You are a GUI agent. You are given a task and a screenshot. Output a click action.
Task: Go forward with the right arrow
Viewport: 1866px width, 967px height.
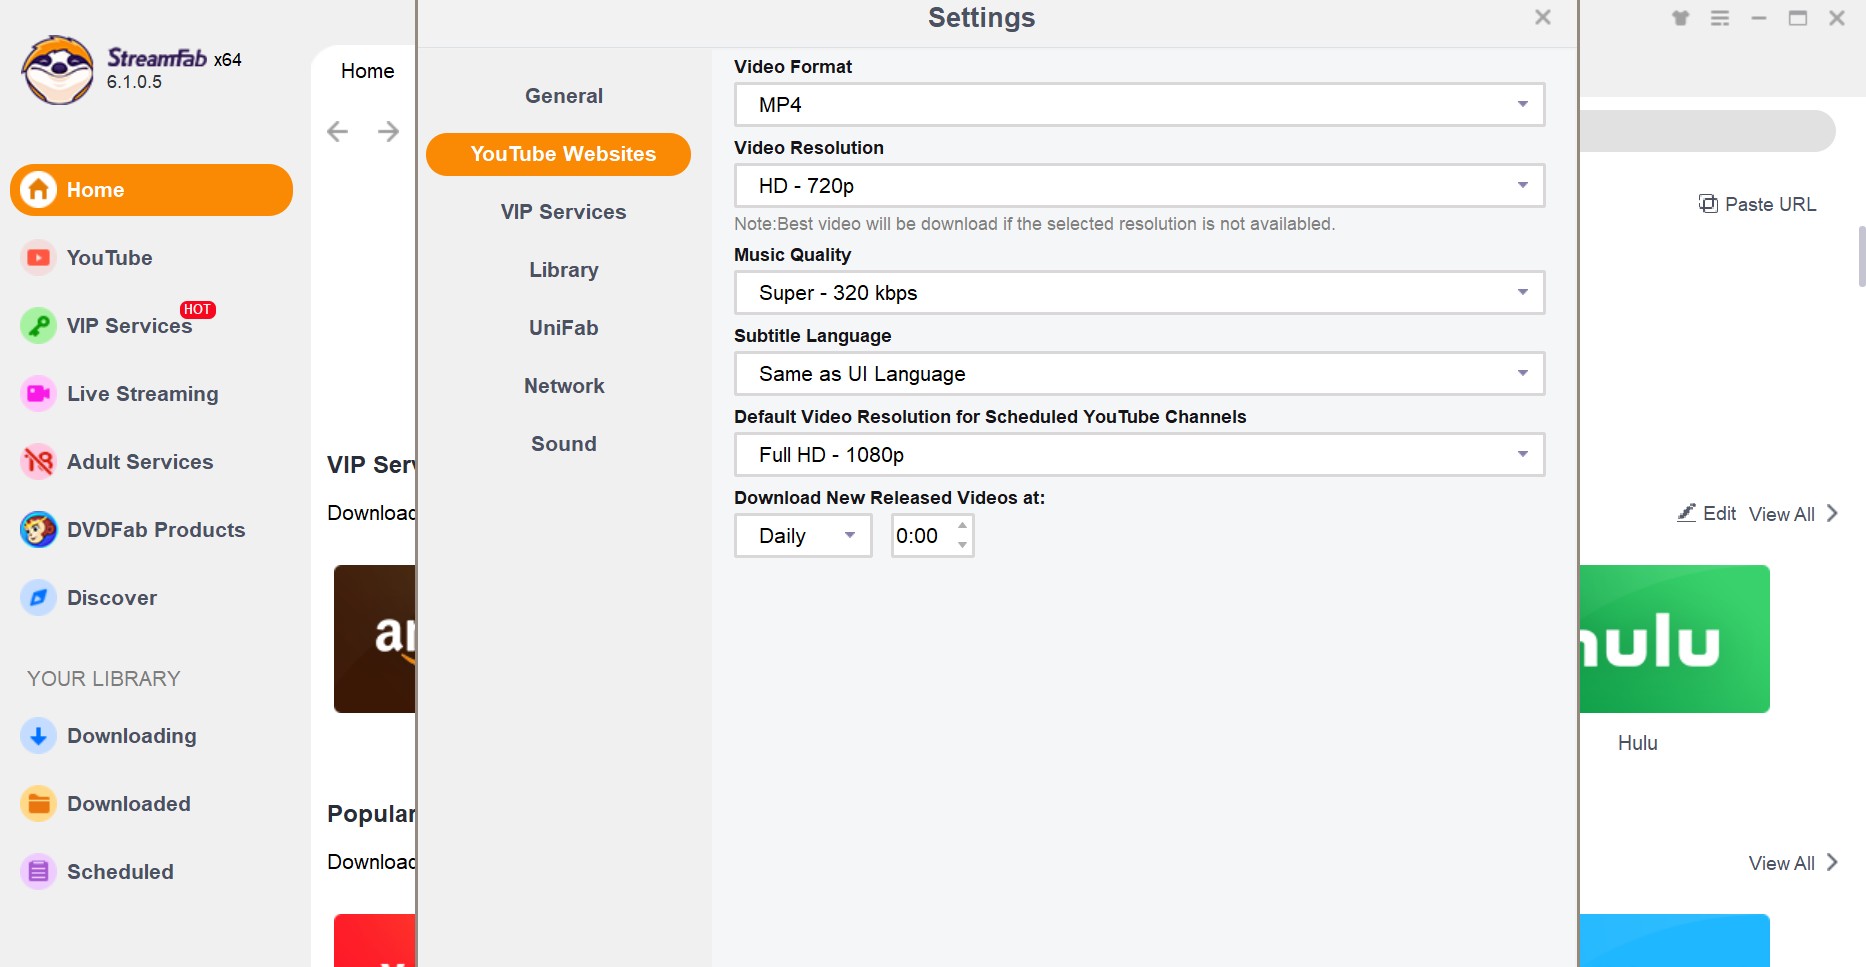[388, 131]
